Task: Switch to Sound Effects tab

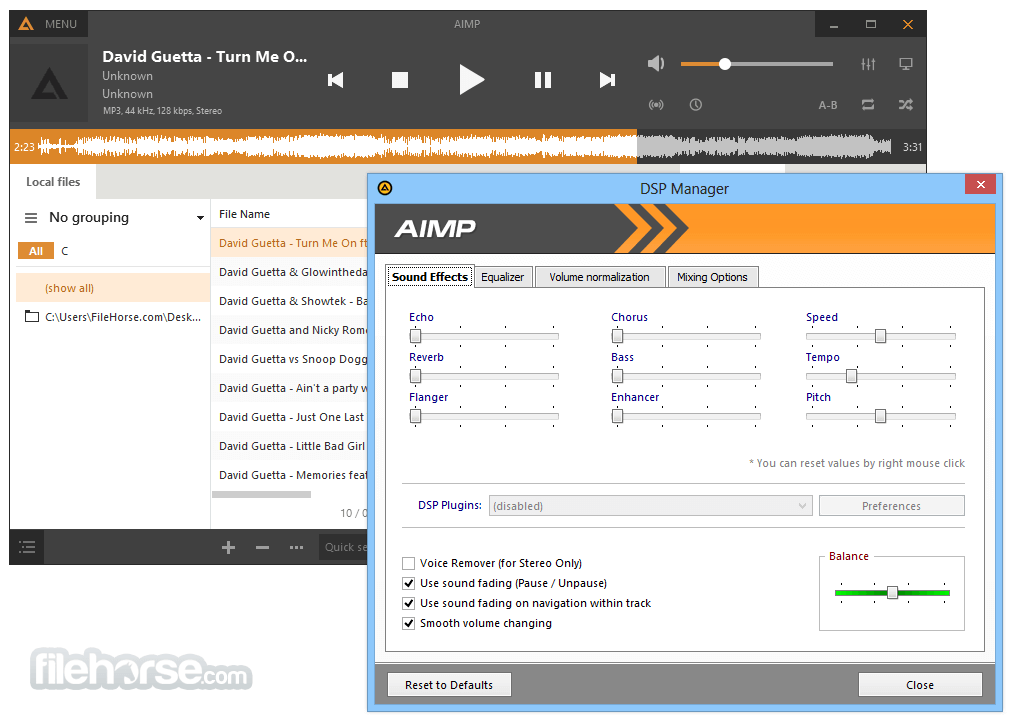Action: (430, 277)
